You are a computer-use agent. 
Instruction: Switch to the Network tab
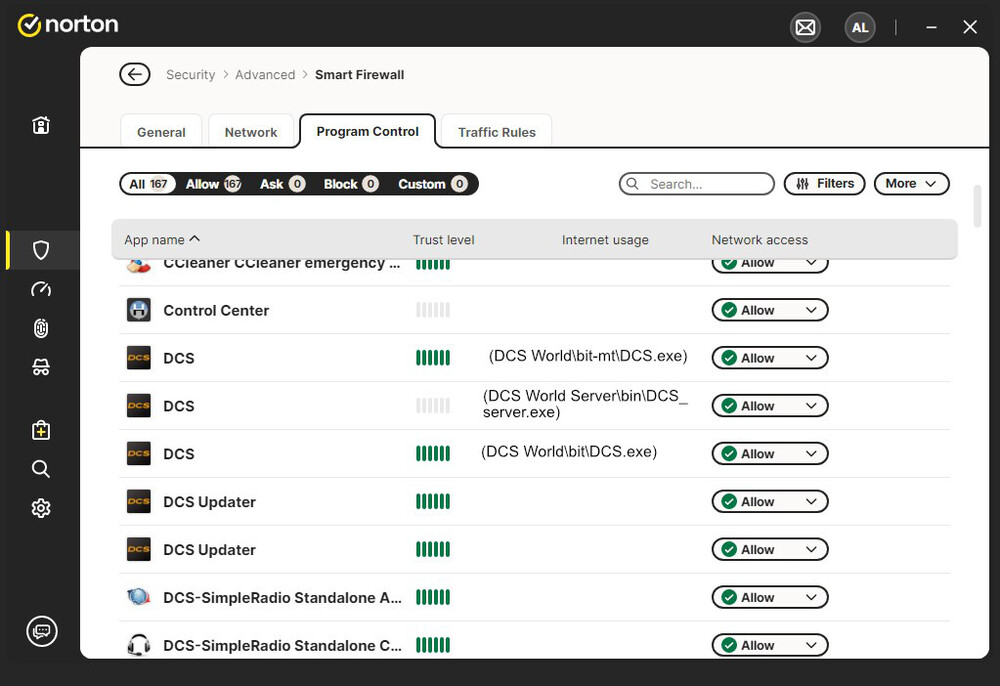[x=251, y=132]
